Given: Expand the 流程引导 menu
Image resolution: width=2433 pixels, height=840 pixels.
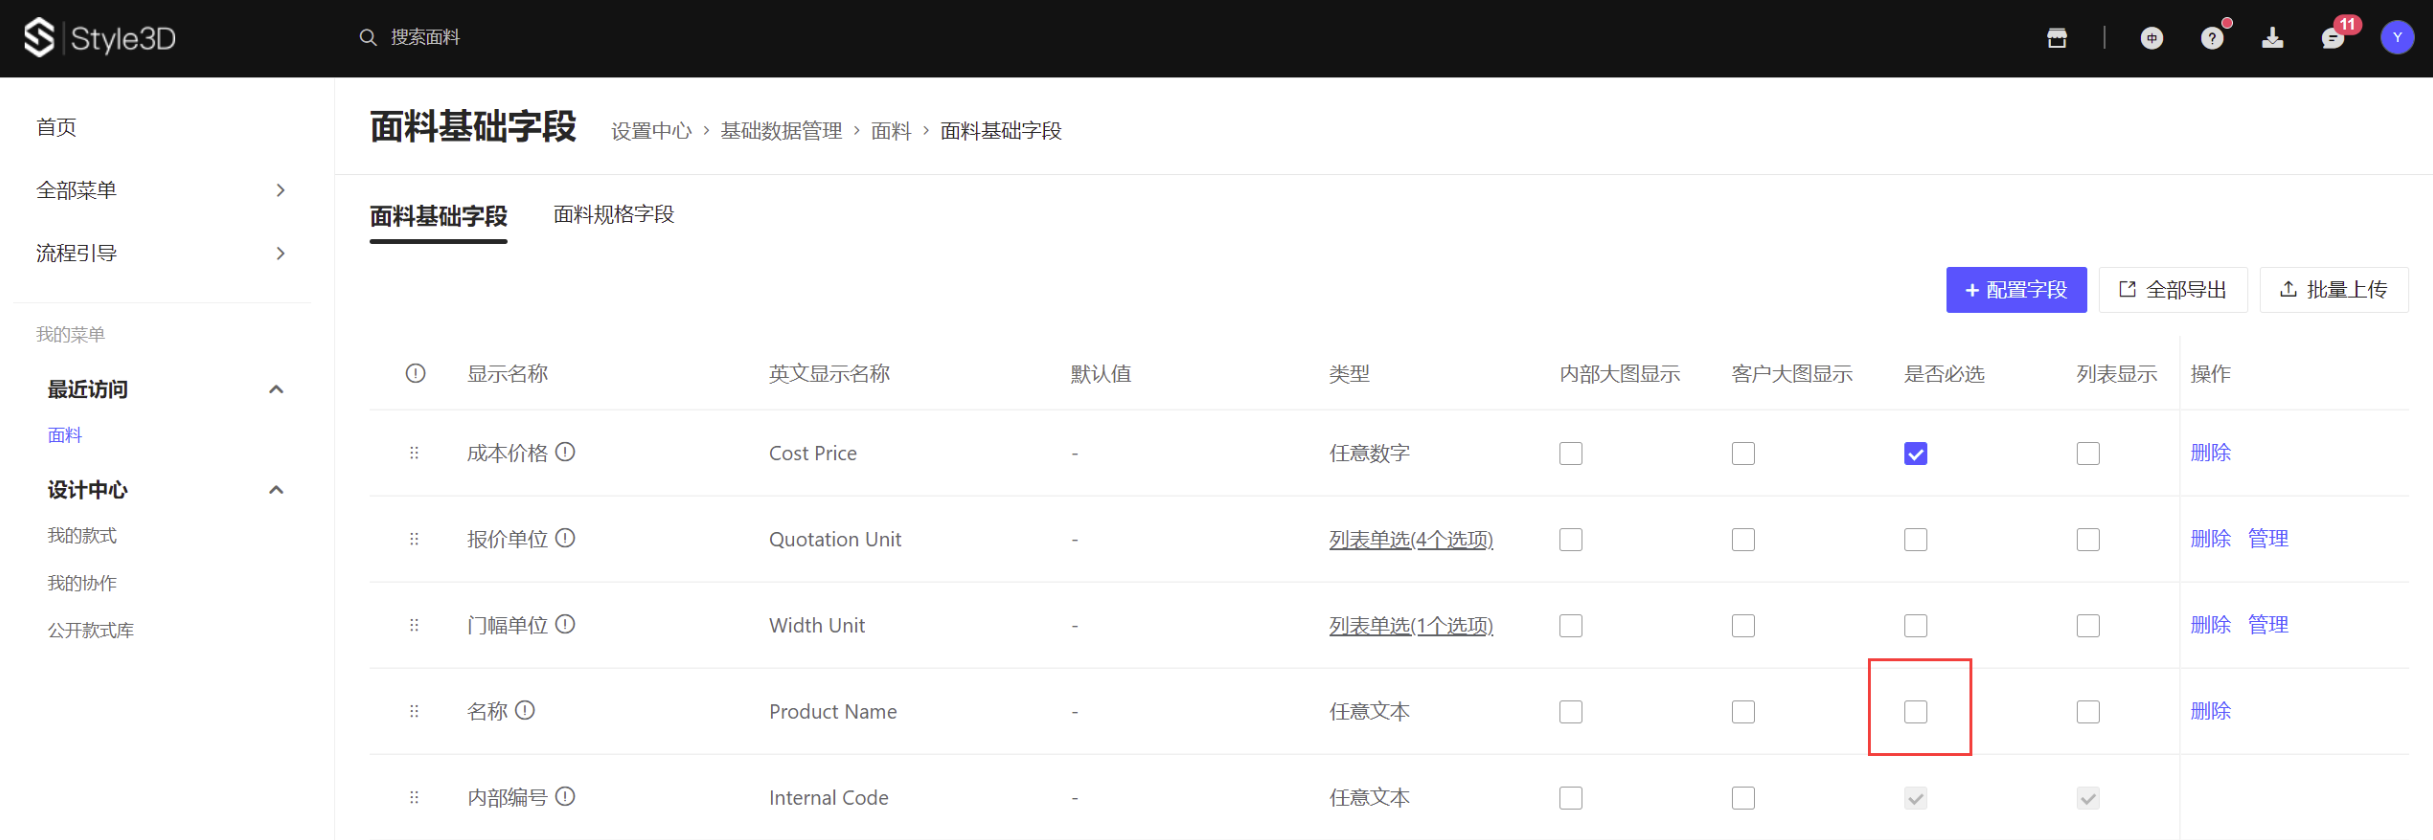Looking at the screenshot, I should [x=160, y=253].
